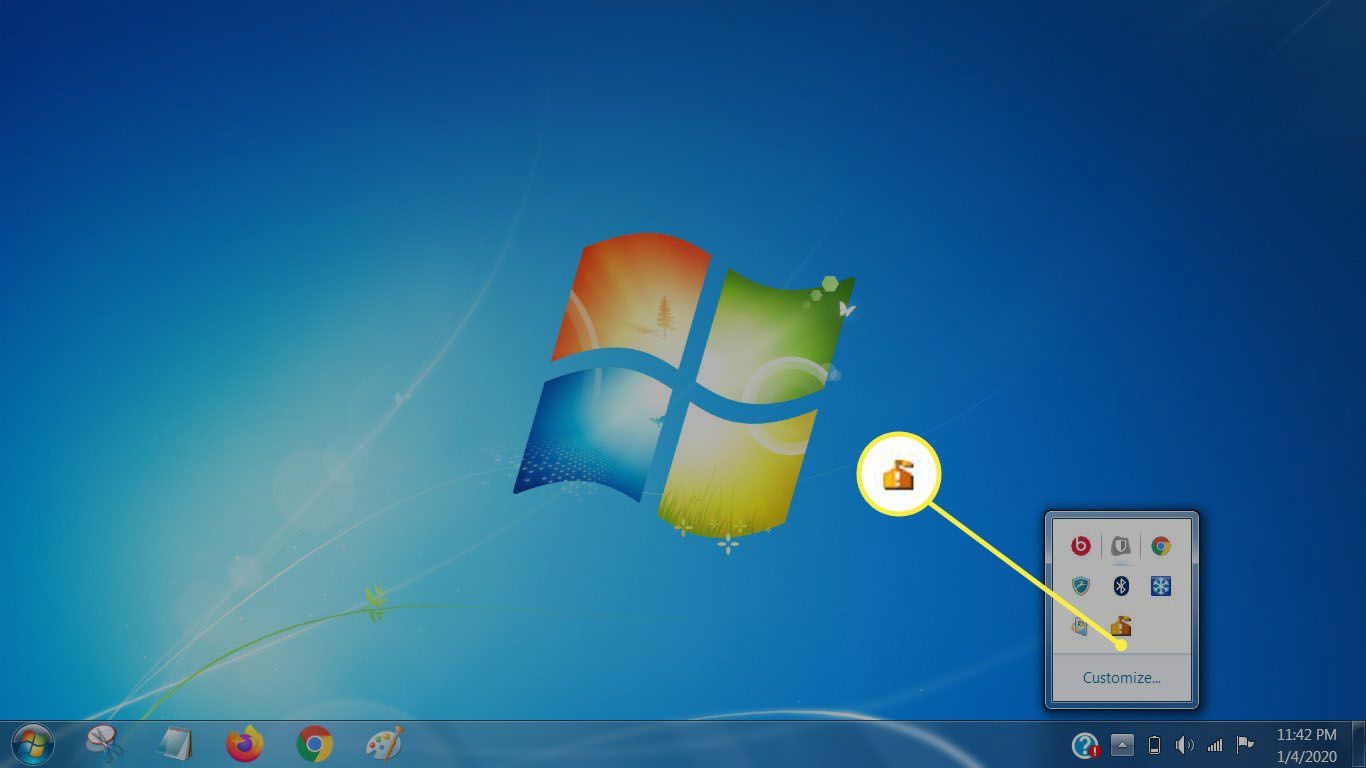The height and width of the screenshot is (768, 1366).
Task: Open Notepad from the taskbar
Action: 175,744
